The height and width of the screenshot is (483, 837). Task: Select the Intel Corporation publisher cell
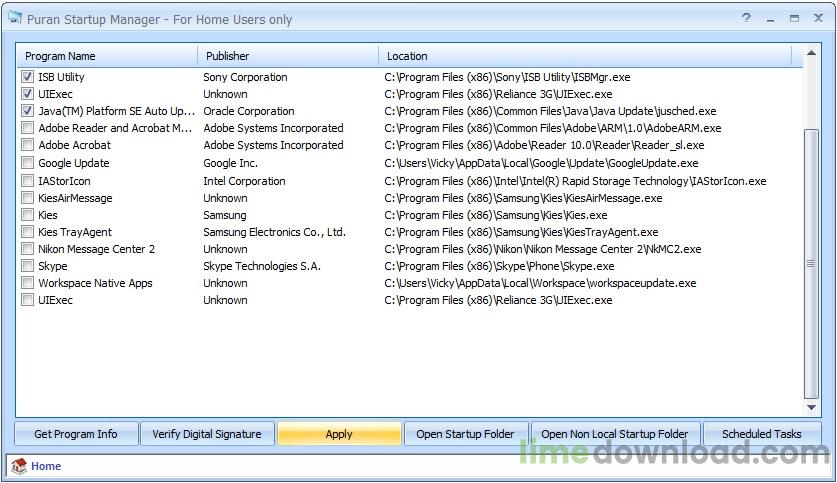pyautogui.click(x=244, y=181)
